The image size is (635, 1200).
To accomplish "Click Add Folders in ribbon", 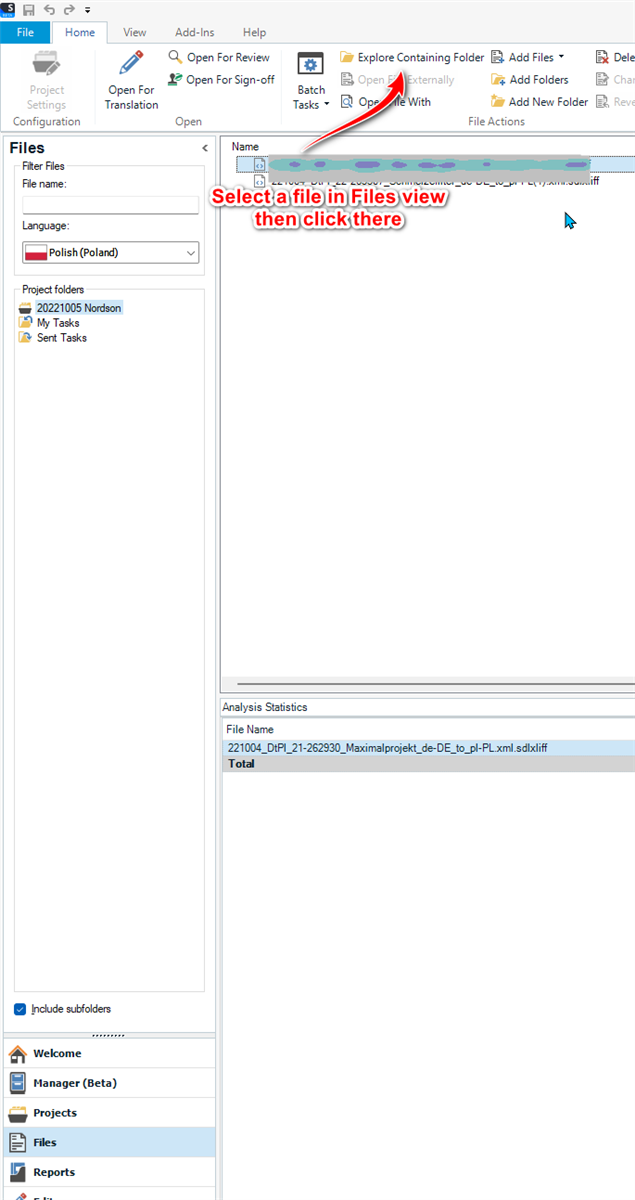I will (529, 80).
